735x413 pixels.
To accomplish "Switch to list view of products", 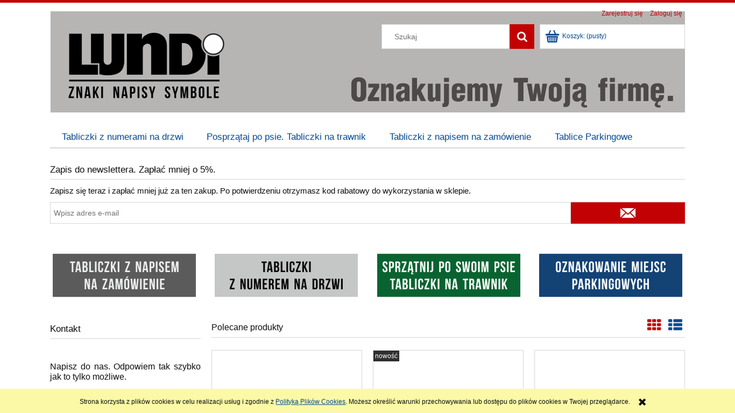I will point(675,325).
